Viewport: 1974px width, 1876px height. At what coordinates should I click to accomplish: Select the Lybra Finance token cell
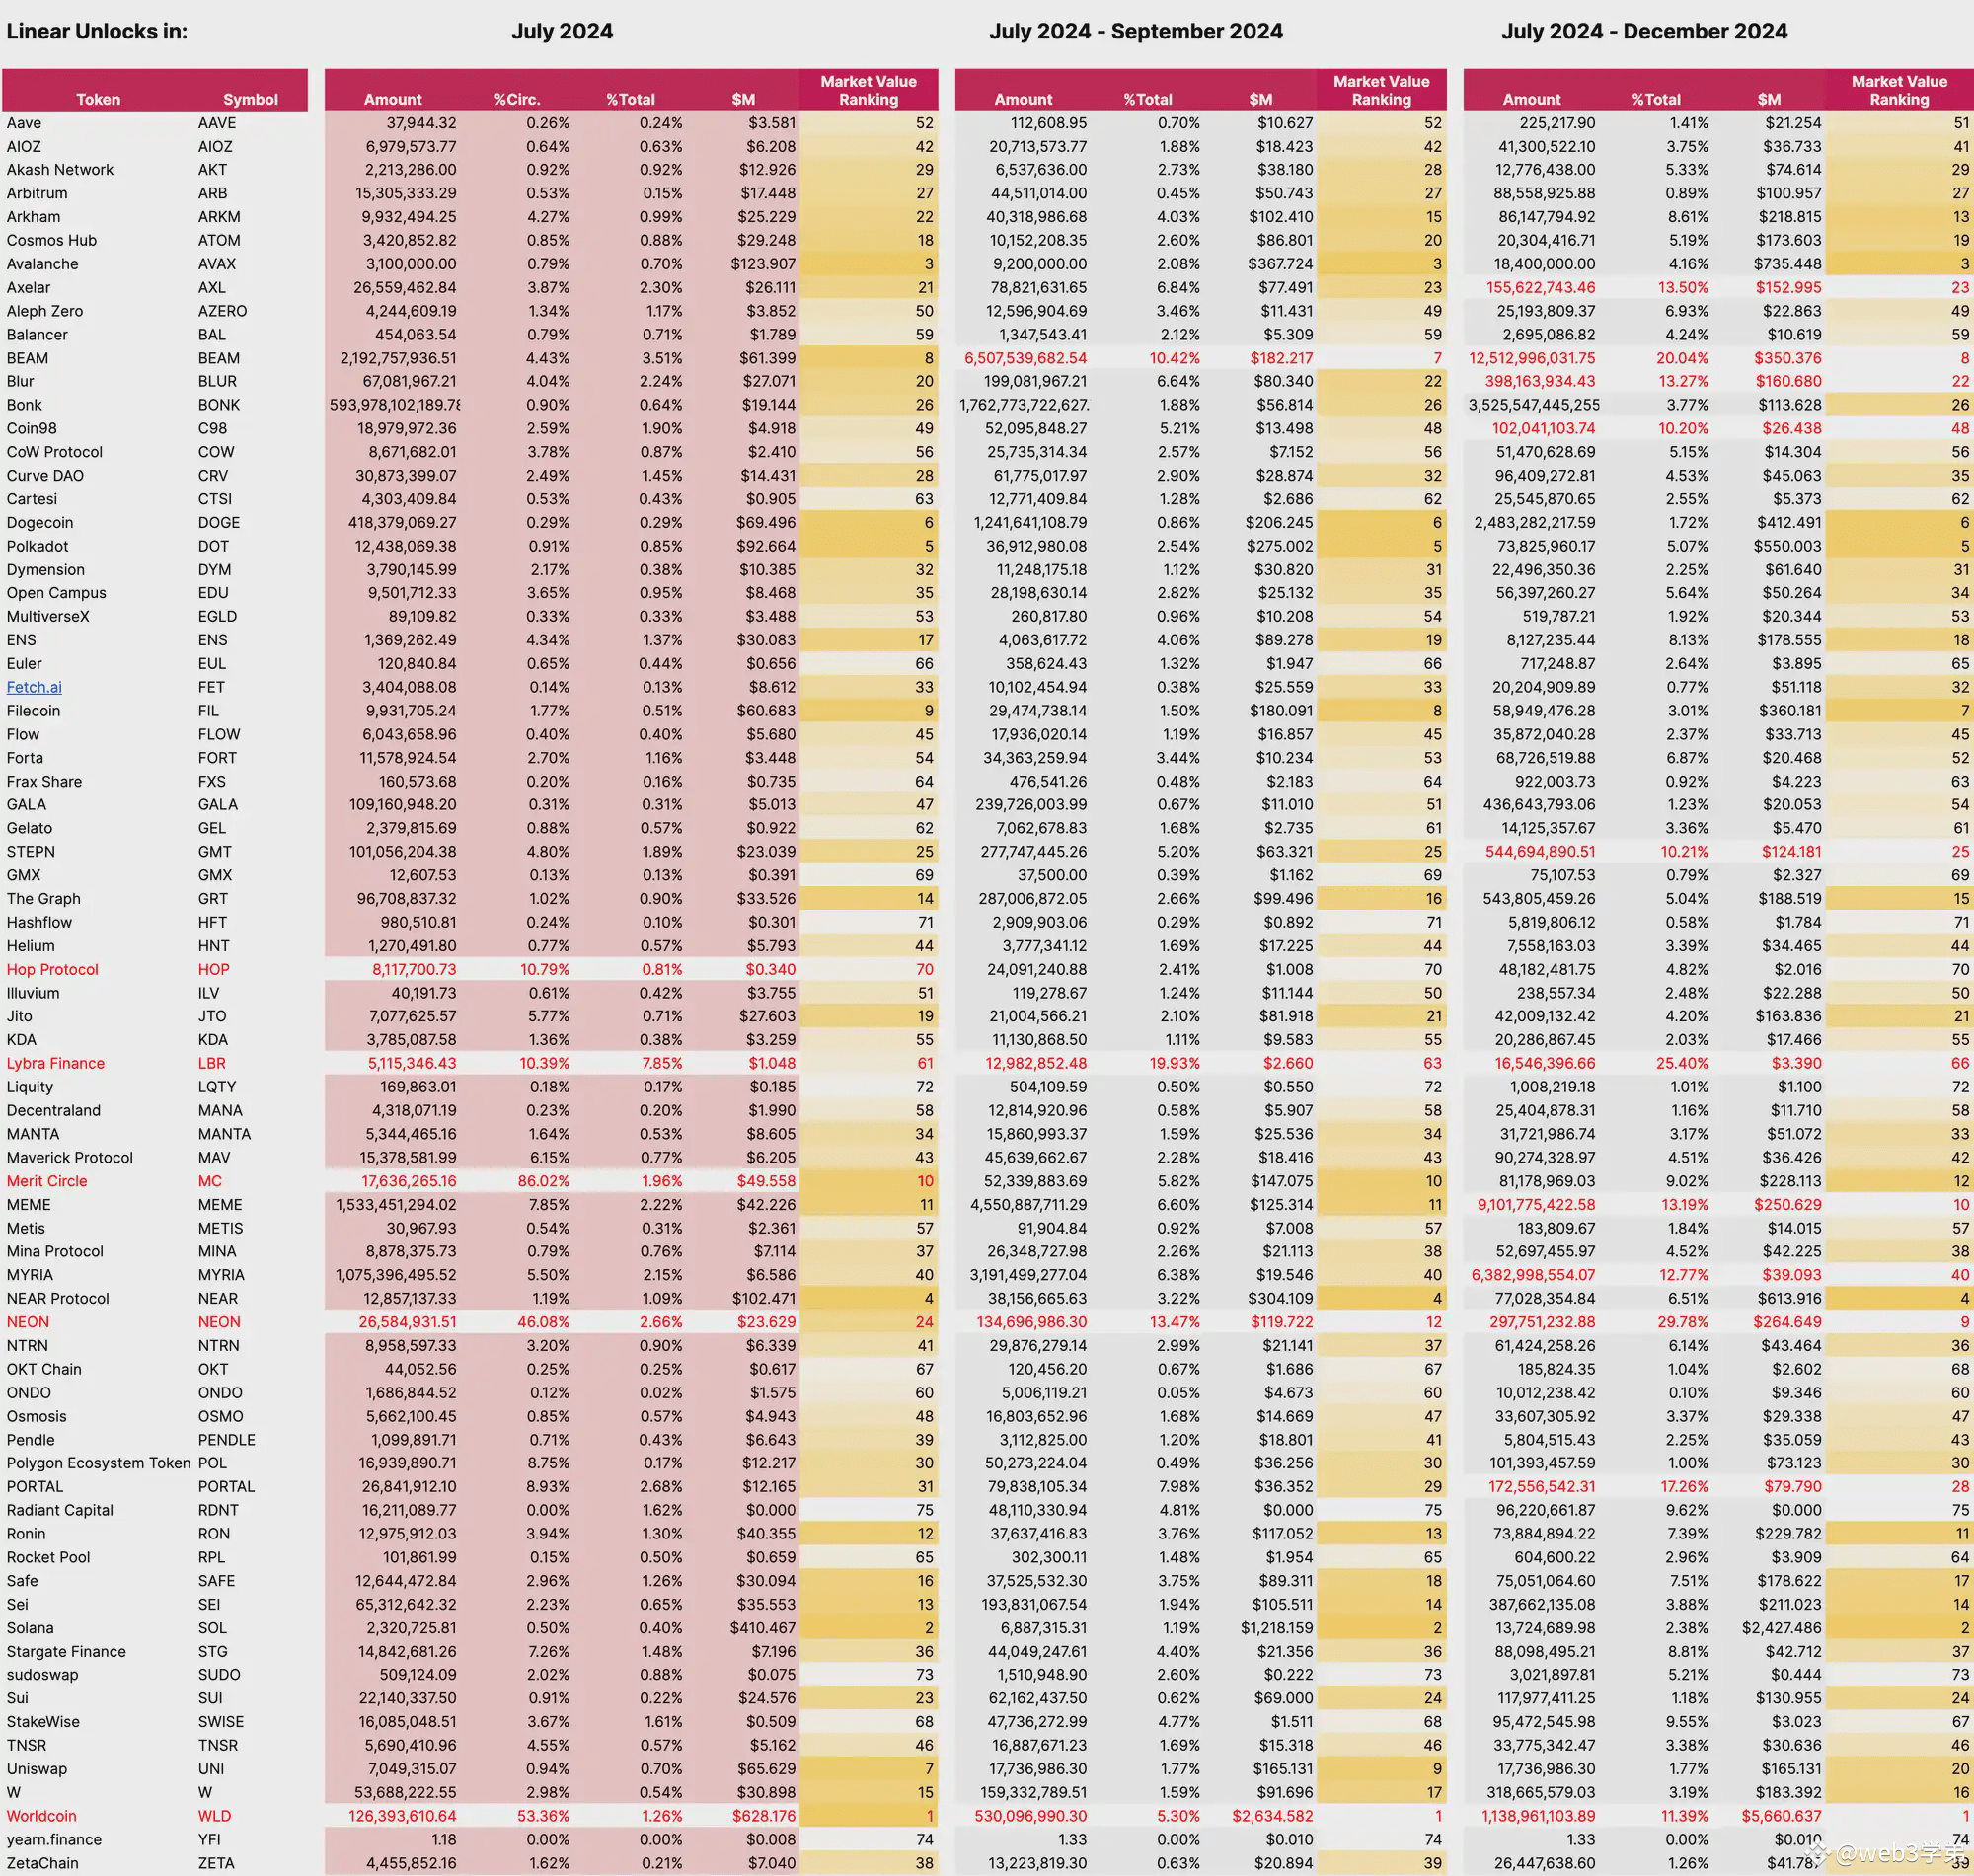(x=55, y=1063)
